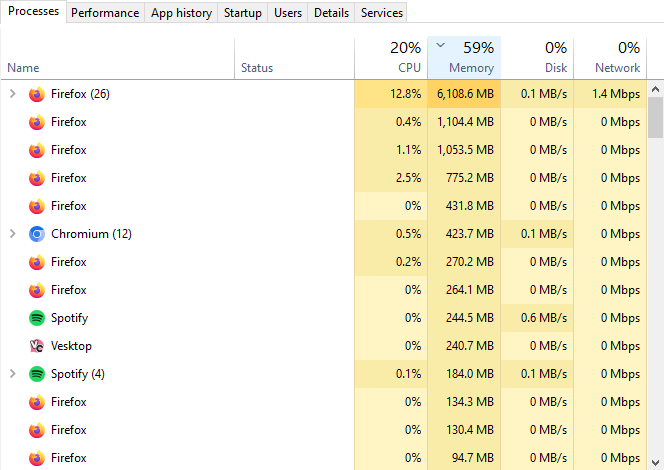Switch to the Details tab

tap(331, 13)
